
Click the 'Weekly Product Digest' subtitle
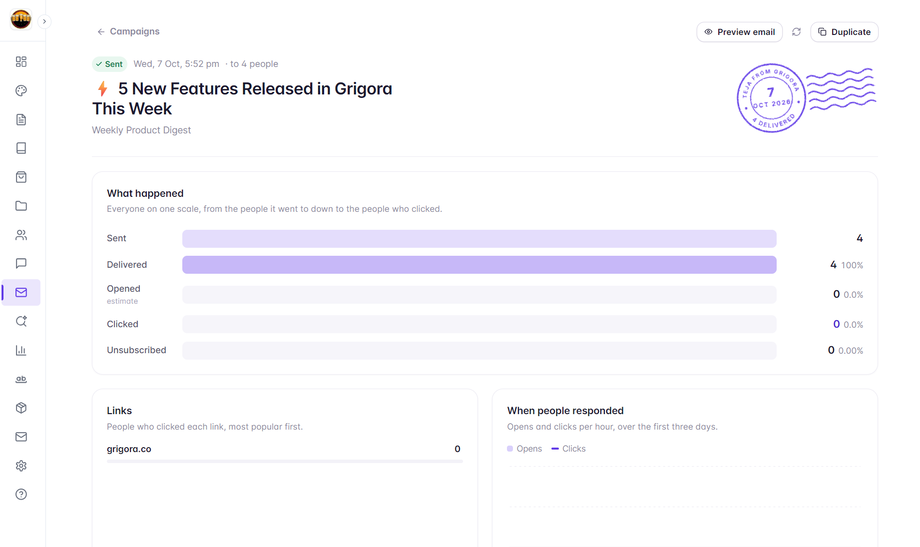pos(141,130)
